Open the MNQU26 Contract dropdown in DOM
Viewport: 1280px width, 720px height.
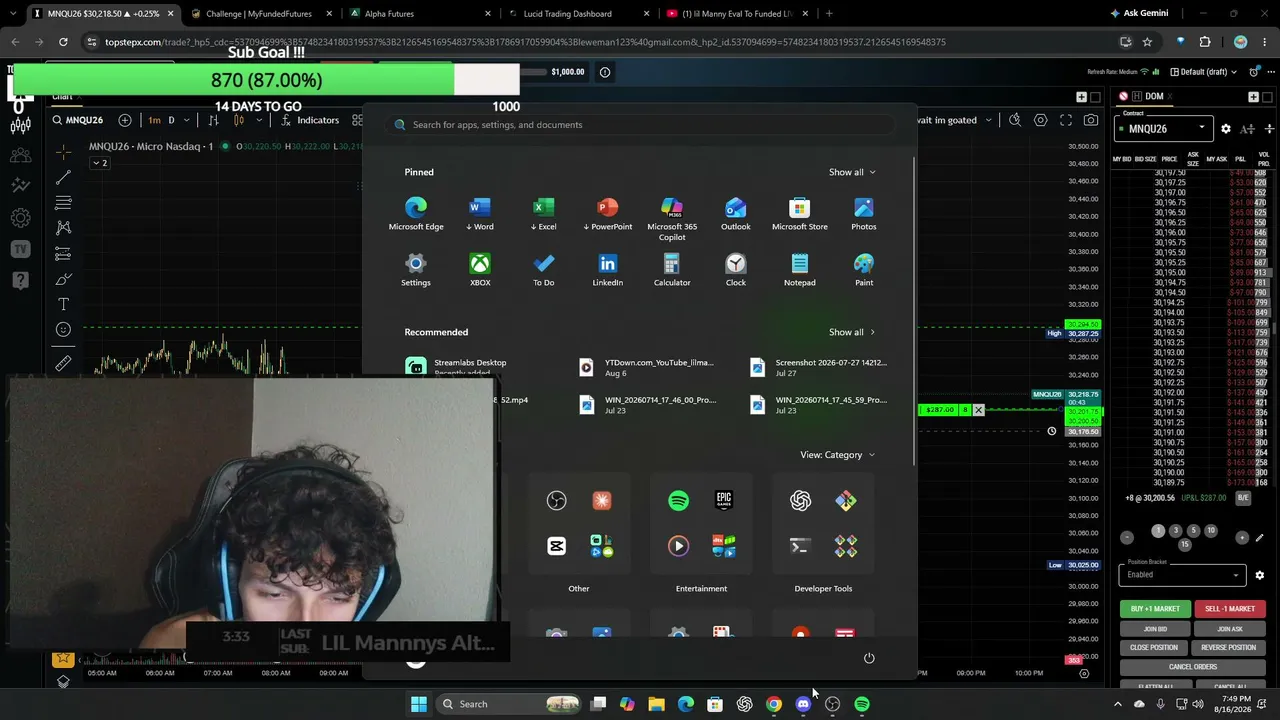pos(1165,129)
